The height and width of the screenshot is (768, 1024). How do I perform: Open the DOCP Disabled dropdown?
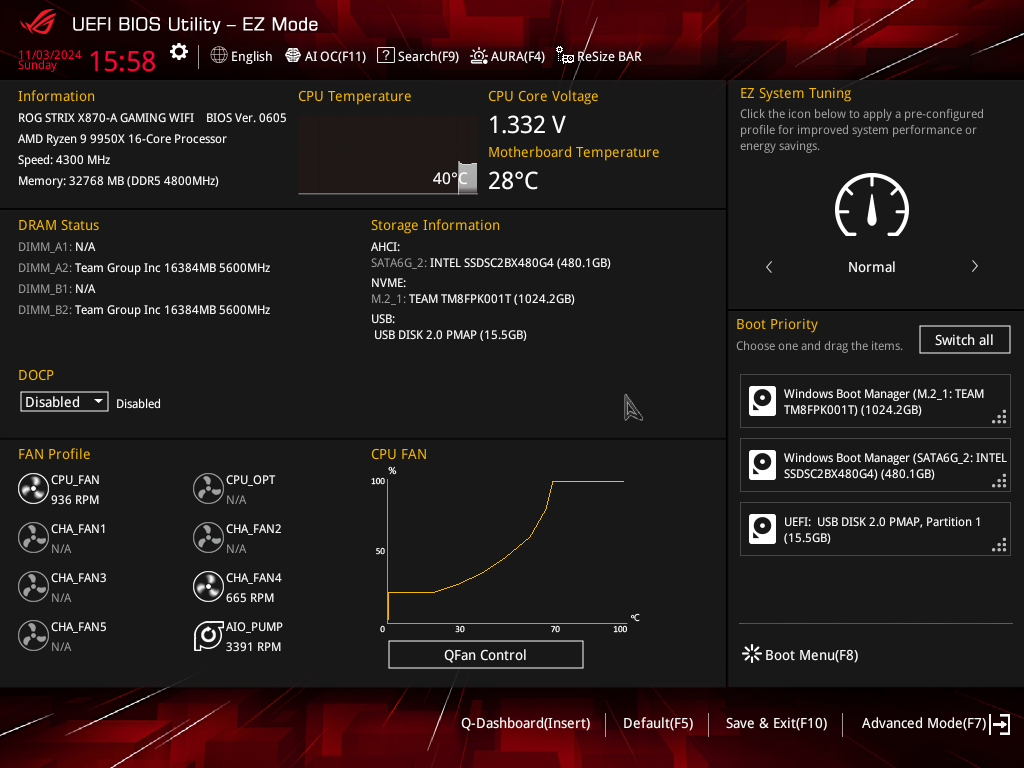(64, 402)
